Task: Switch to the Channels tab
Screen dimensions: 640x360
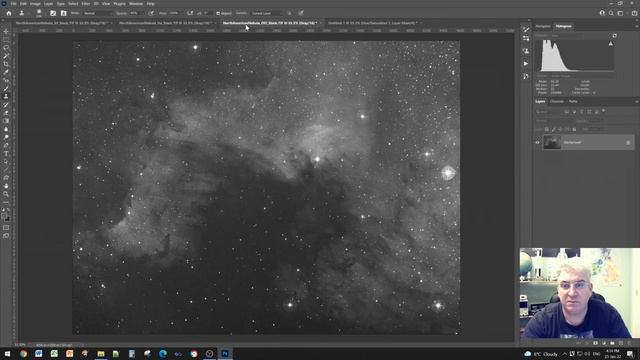Action: (x=557, y=101)
